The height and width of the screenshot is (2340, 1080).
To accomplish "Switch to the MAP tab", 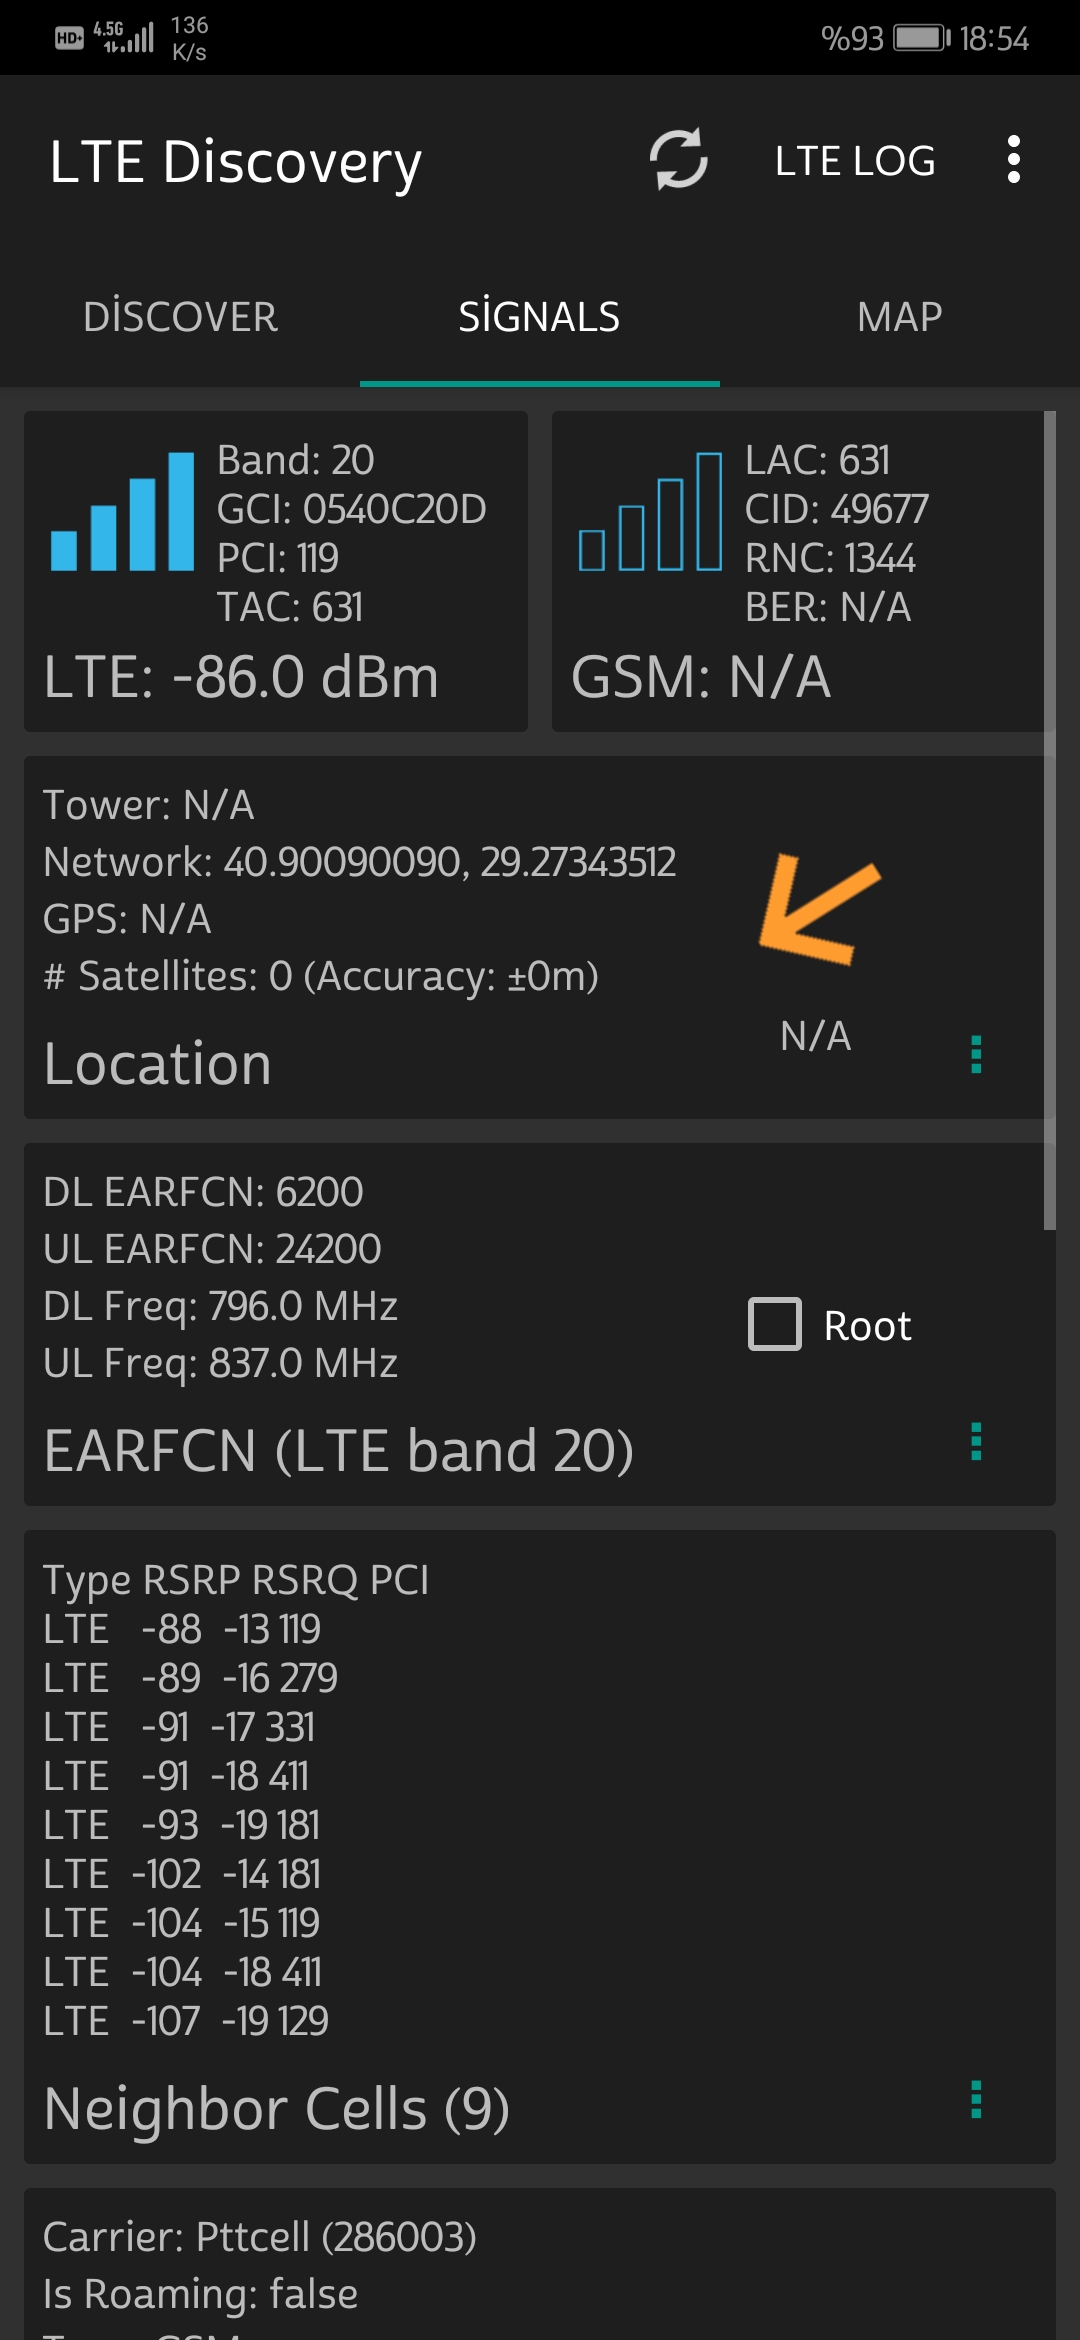I will coord(900,317).
